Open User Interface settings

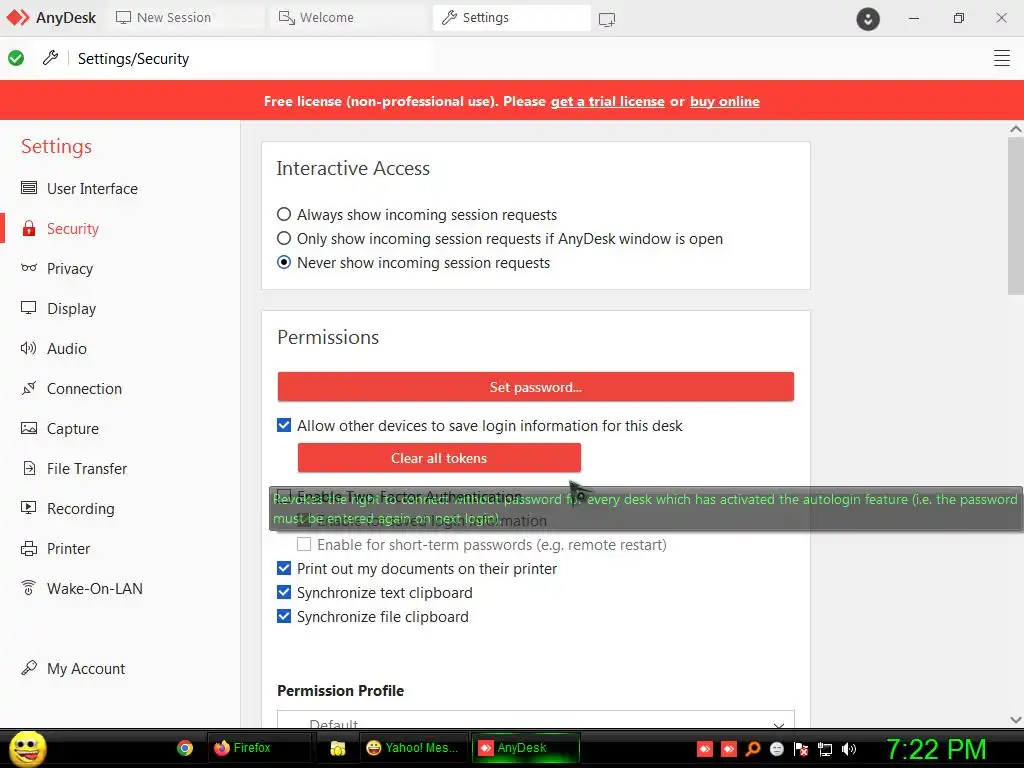(92, 189)
